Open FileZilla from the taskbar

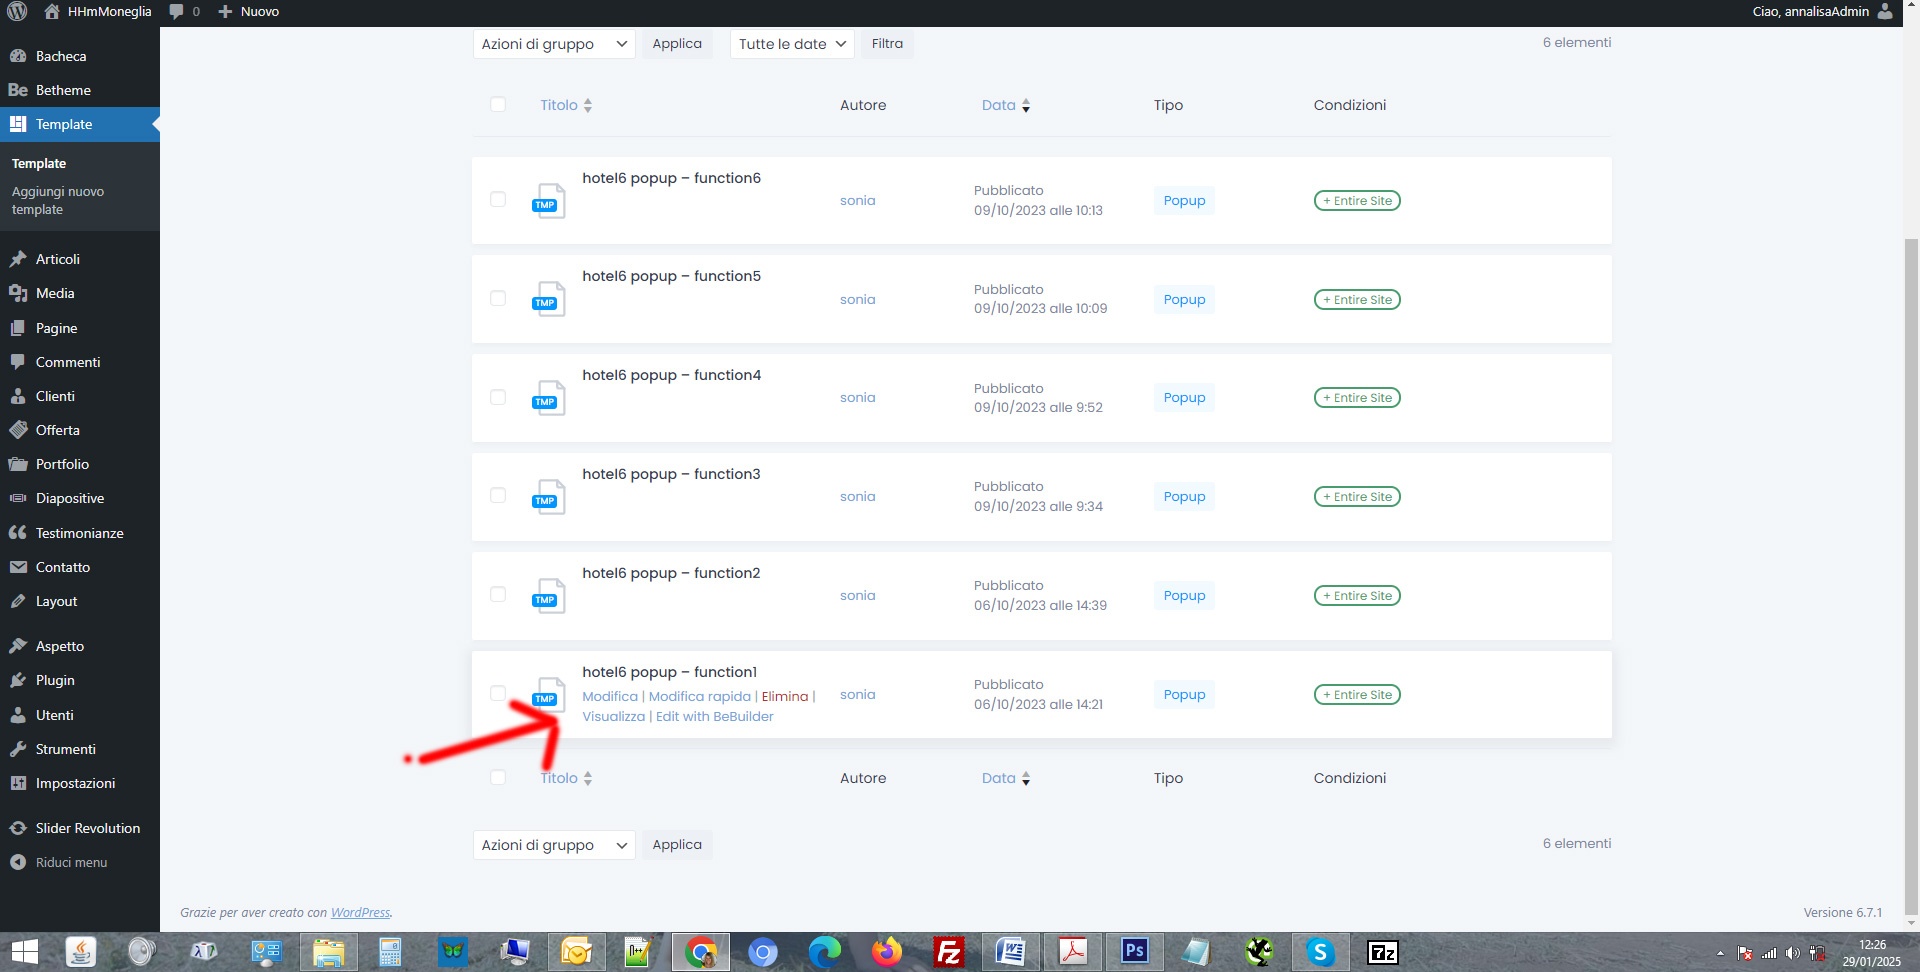point(948,952)
